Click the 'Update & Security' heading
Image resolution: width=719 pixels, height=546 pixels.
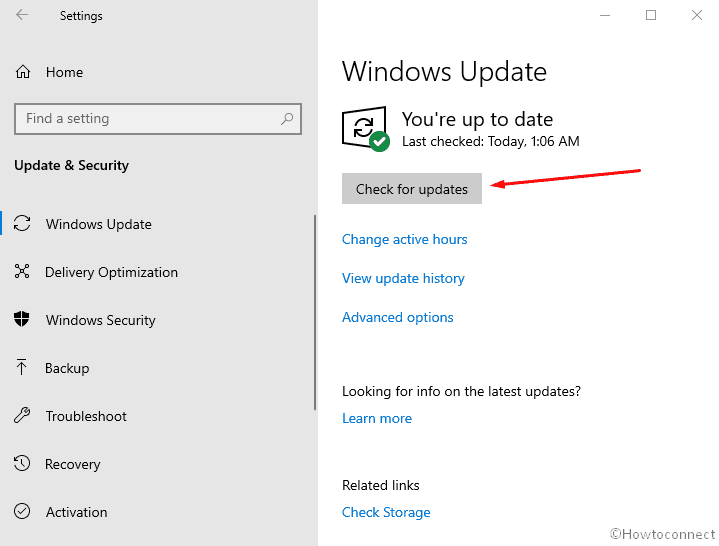point(72,165)
